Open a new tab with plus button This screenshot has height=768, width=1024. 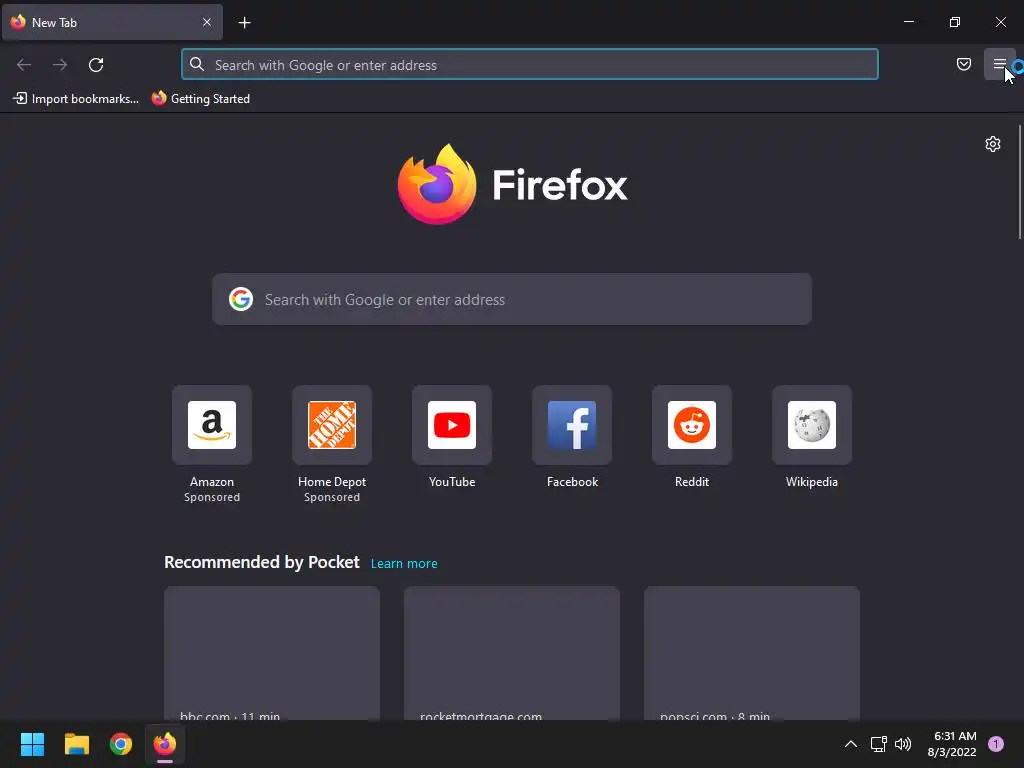(244, 23)
